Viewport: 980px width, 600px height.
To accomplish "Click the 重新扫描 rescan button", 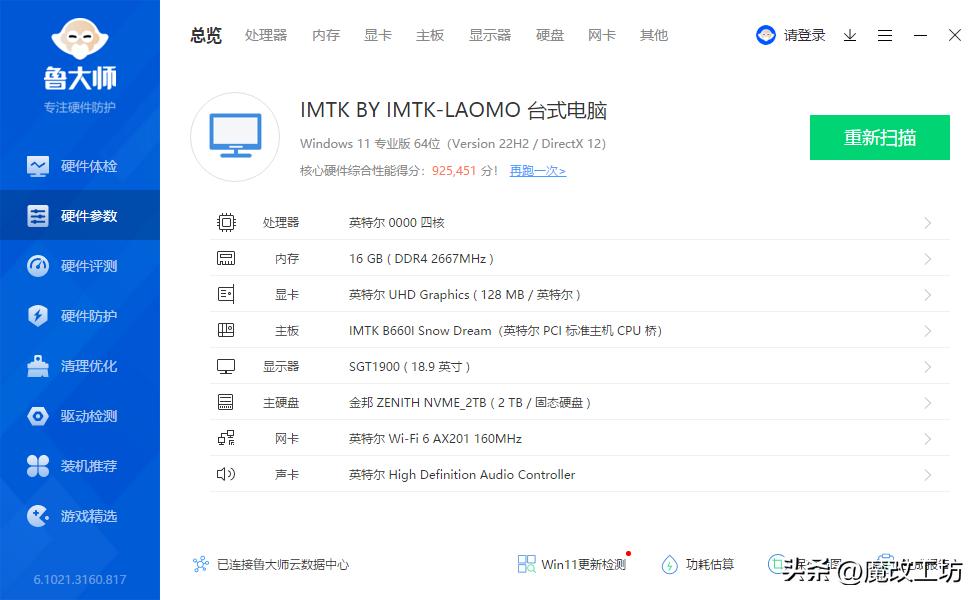I will (879, 137).
